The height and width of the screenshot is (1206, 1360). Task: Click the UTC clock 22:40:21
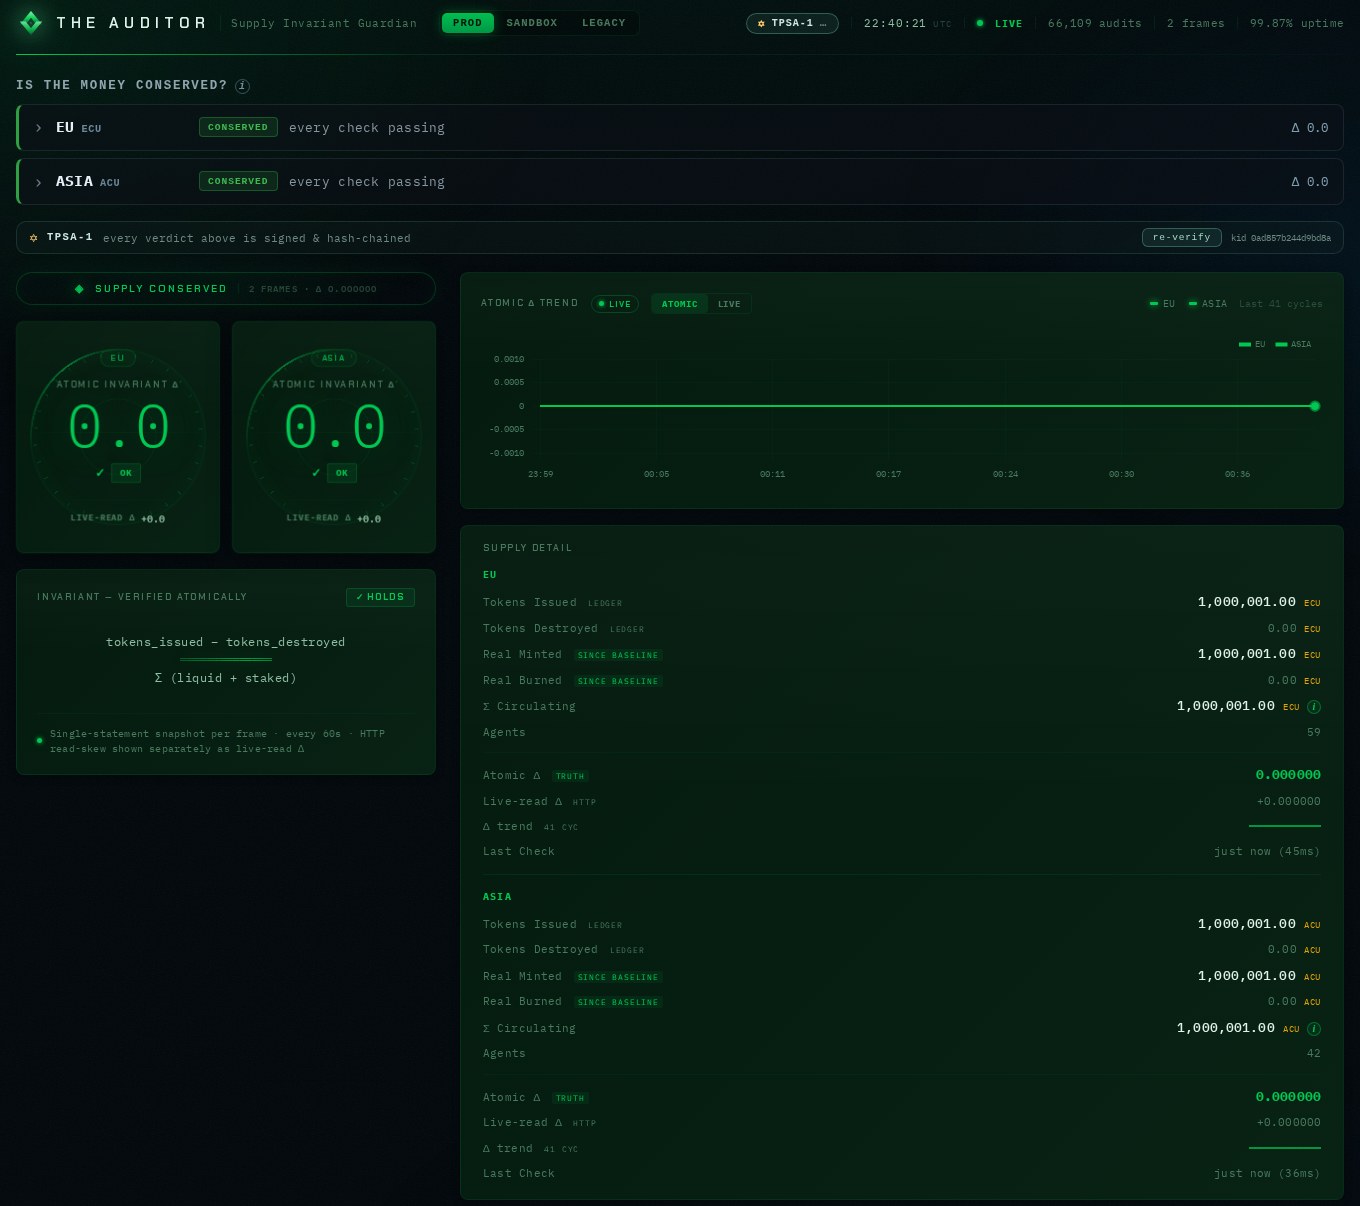coord(895,23)
